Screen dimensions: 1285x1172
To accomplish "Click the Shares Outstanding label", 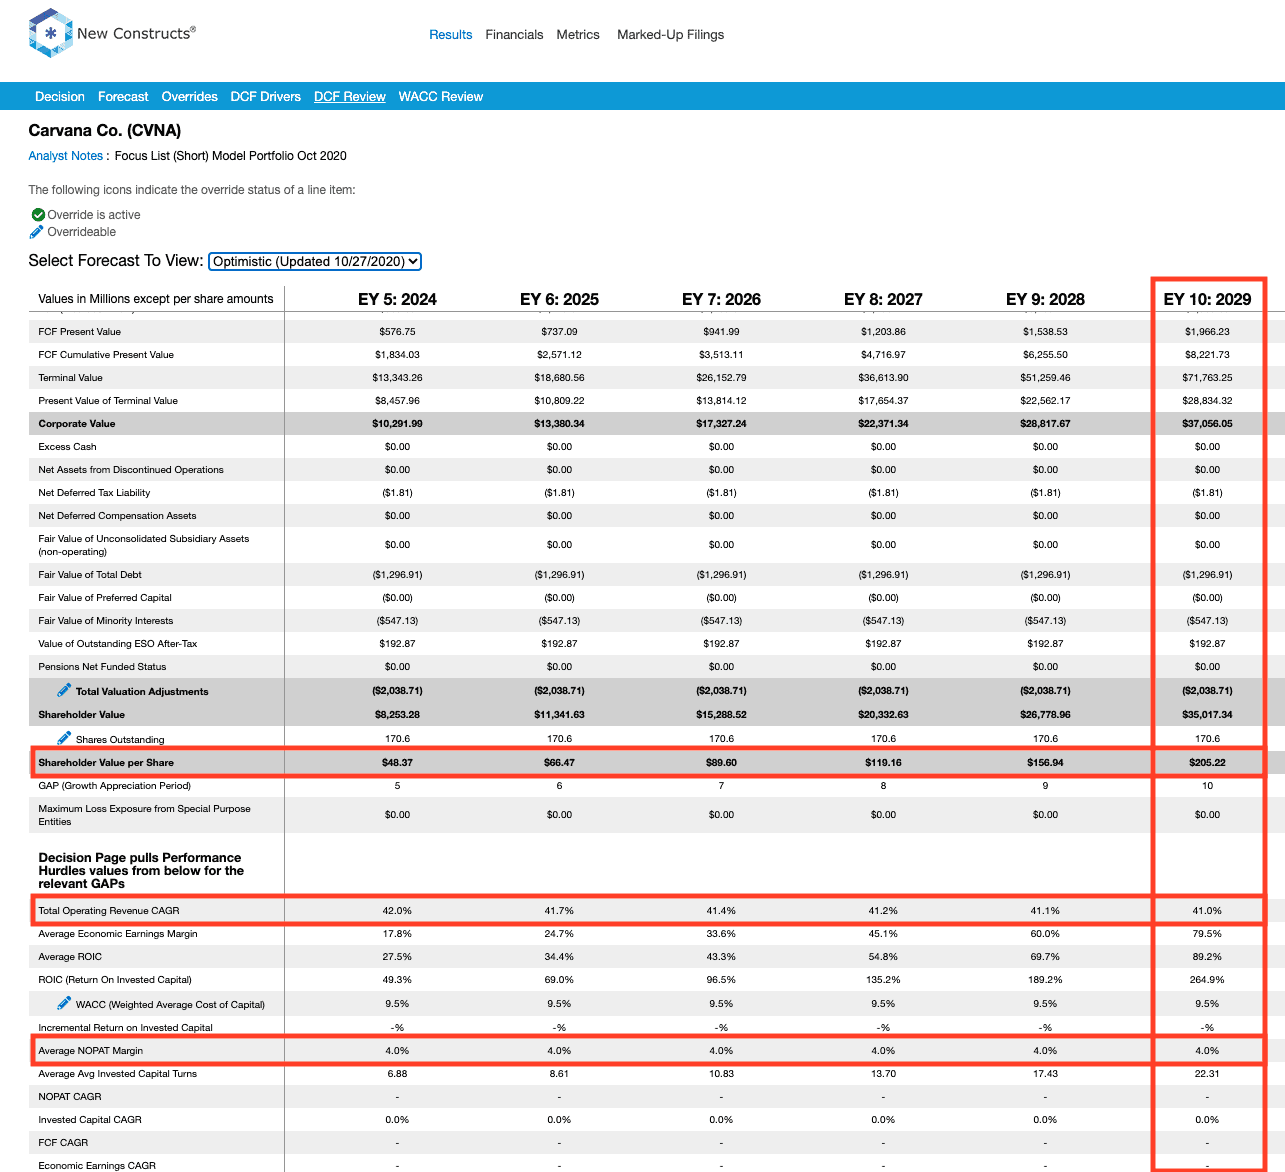I will click(120, 739).
